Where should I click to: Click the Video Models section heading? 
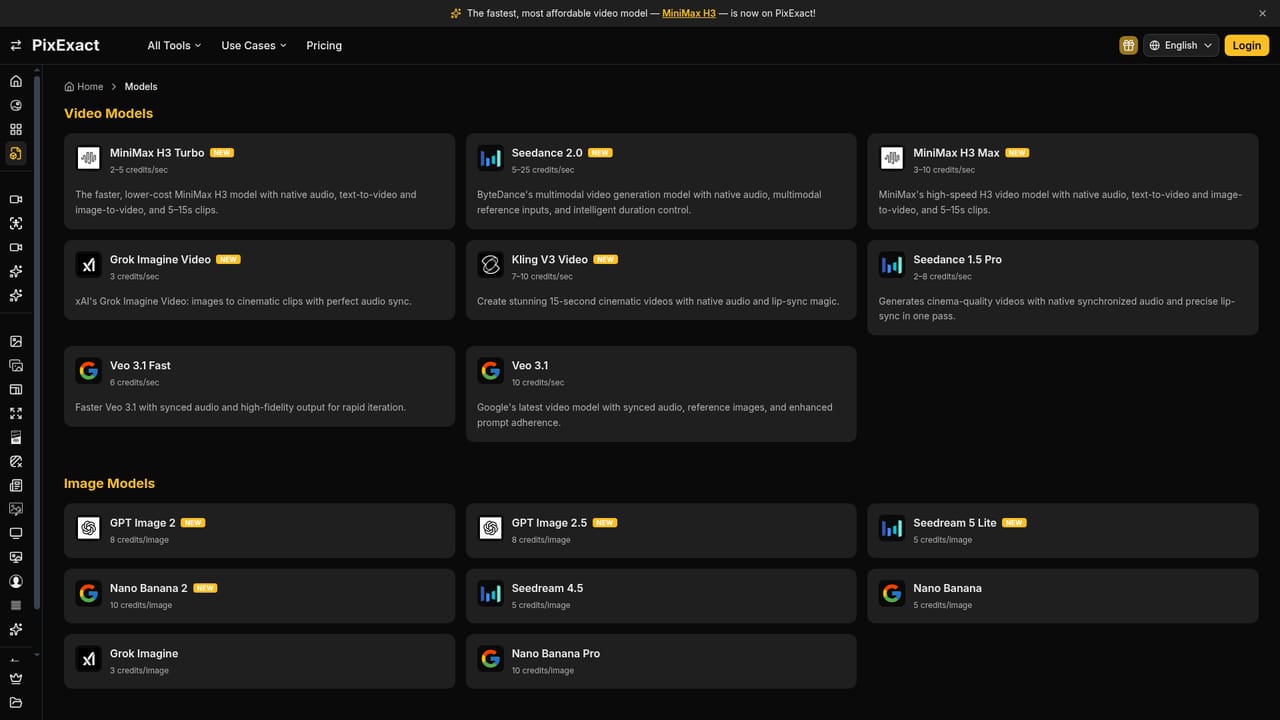pos(109,114)
